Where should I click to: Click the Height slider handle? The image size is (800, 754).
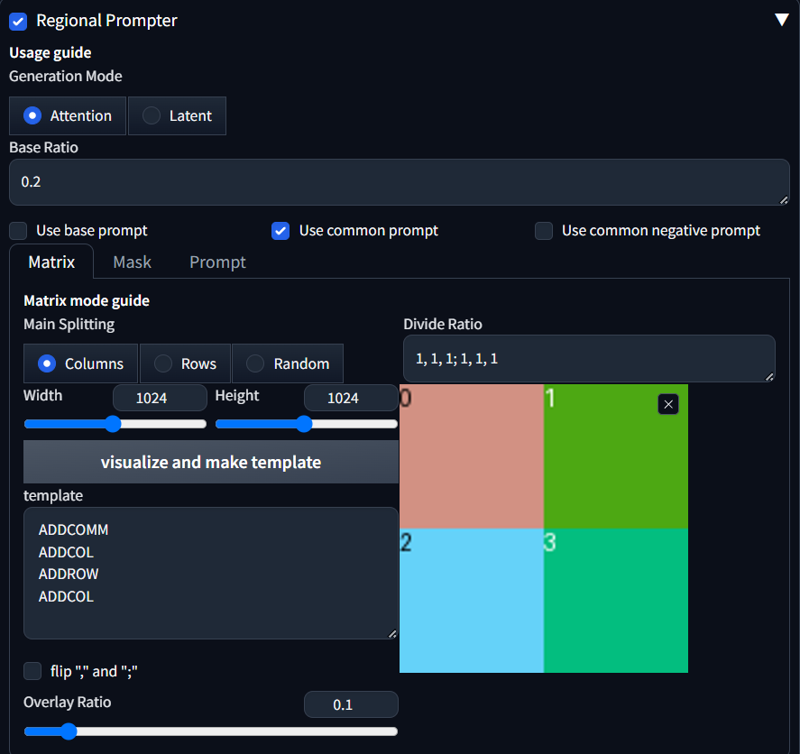[x=304, y=424]
